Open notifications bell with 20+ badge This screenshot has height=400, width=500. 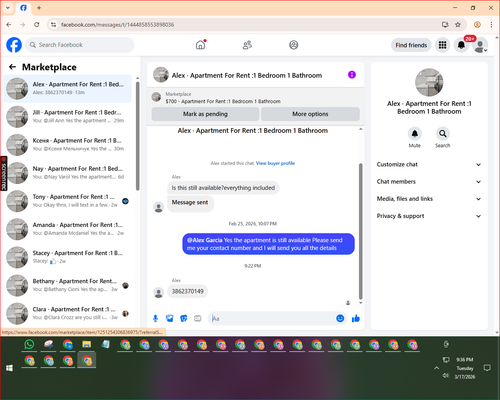point(461,45)
